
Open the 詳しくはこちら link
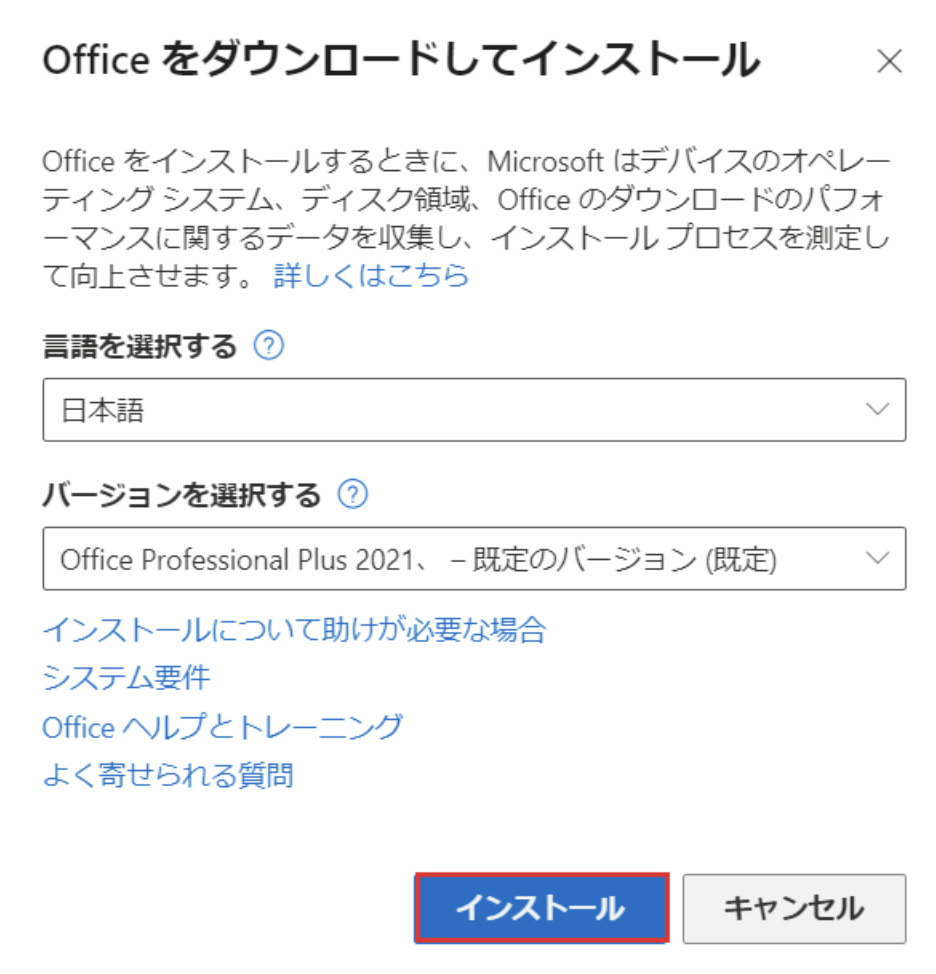pyautogui.click(x=371, y=276)
